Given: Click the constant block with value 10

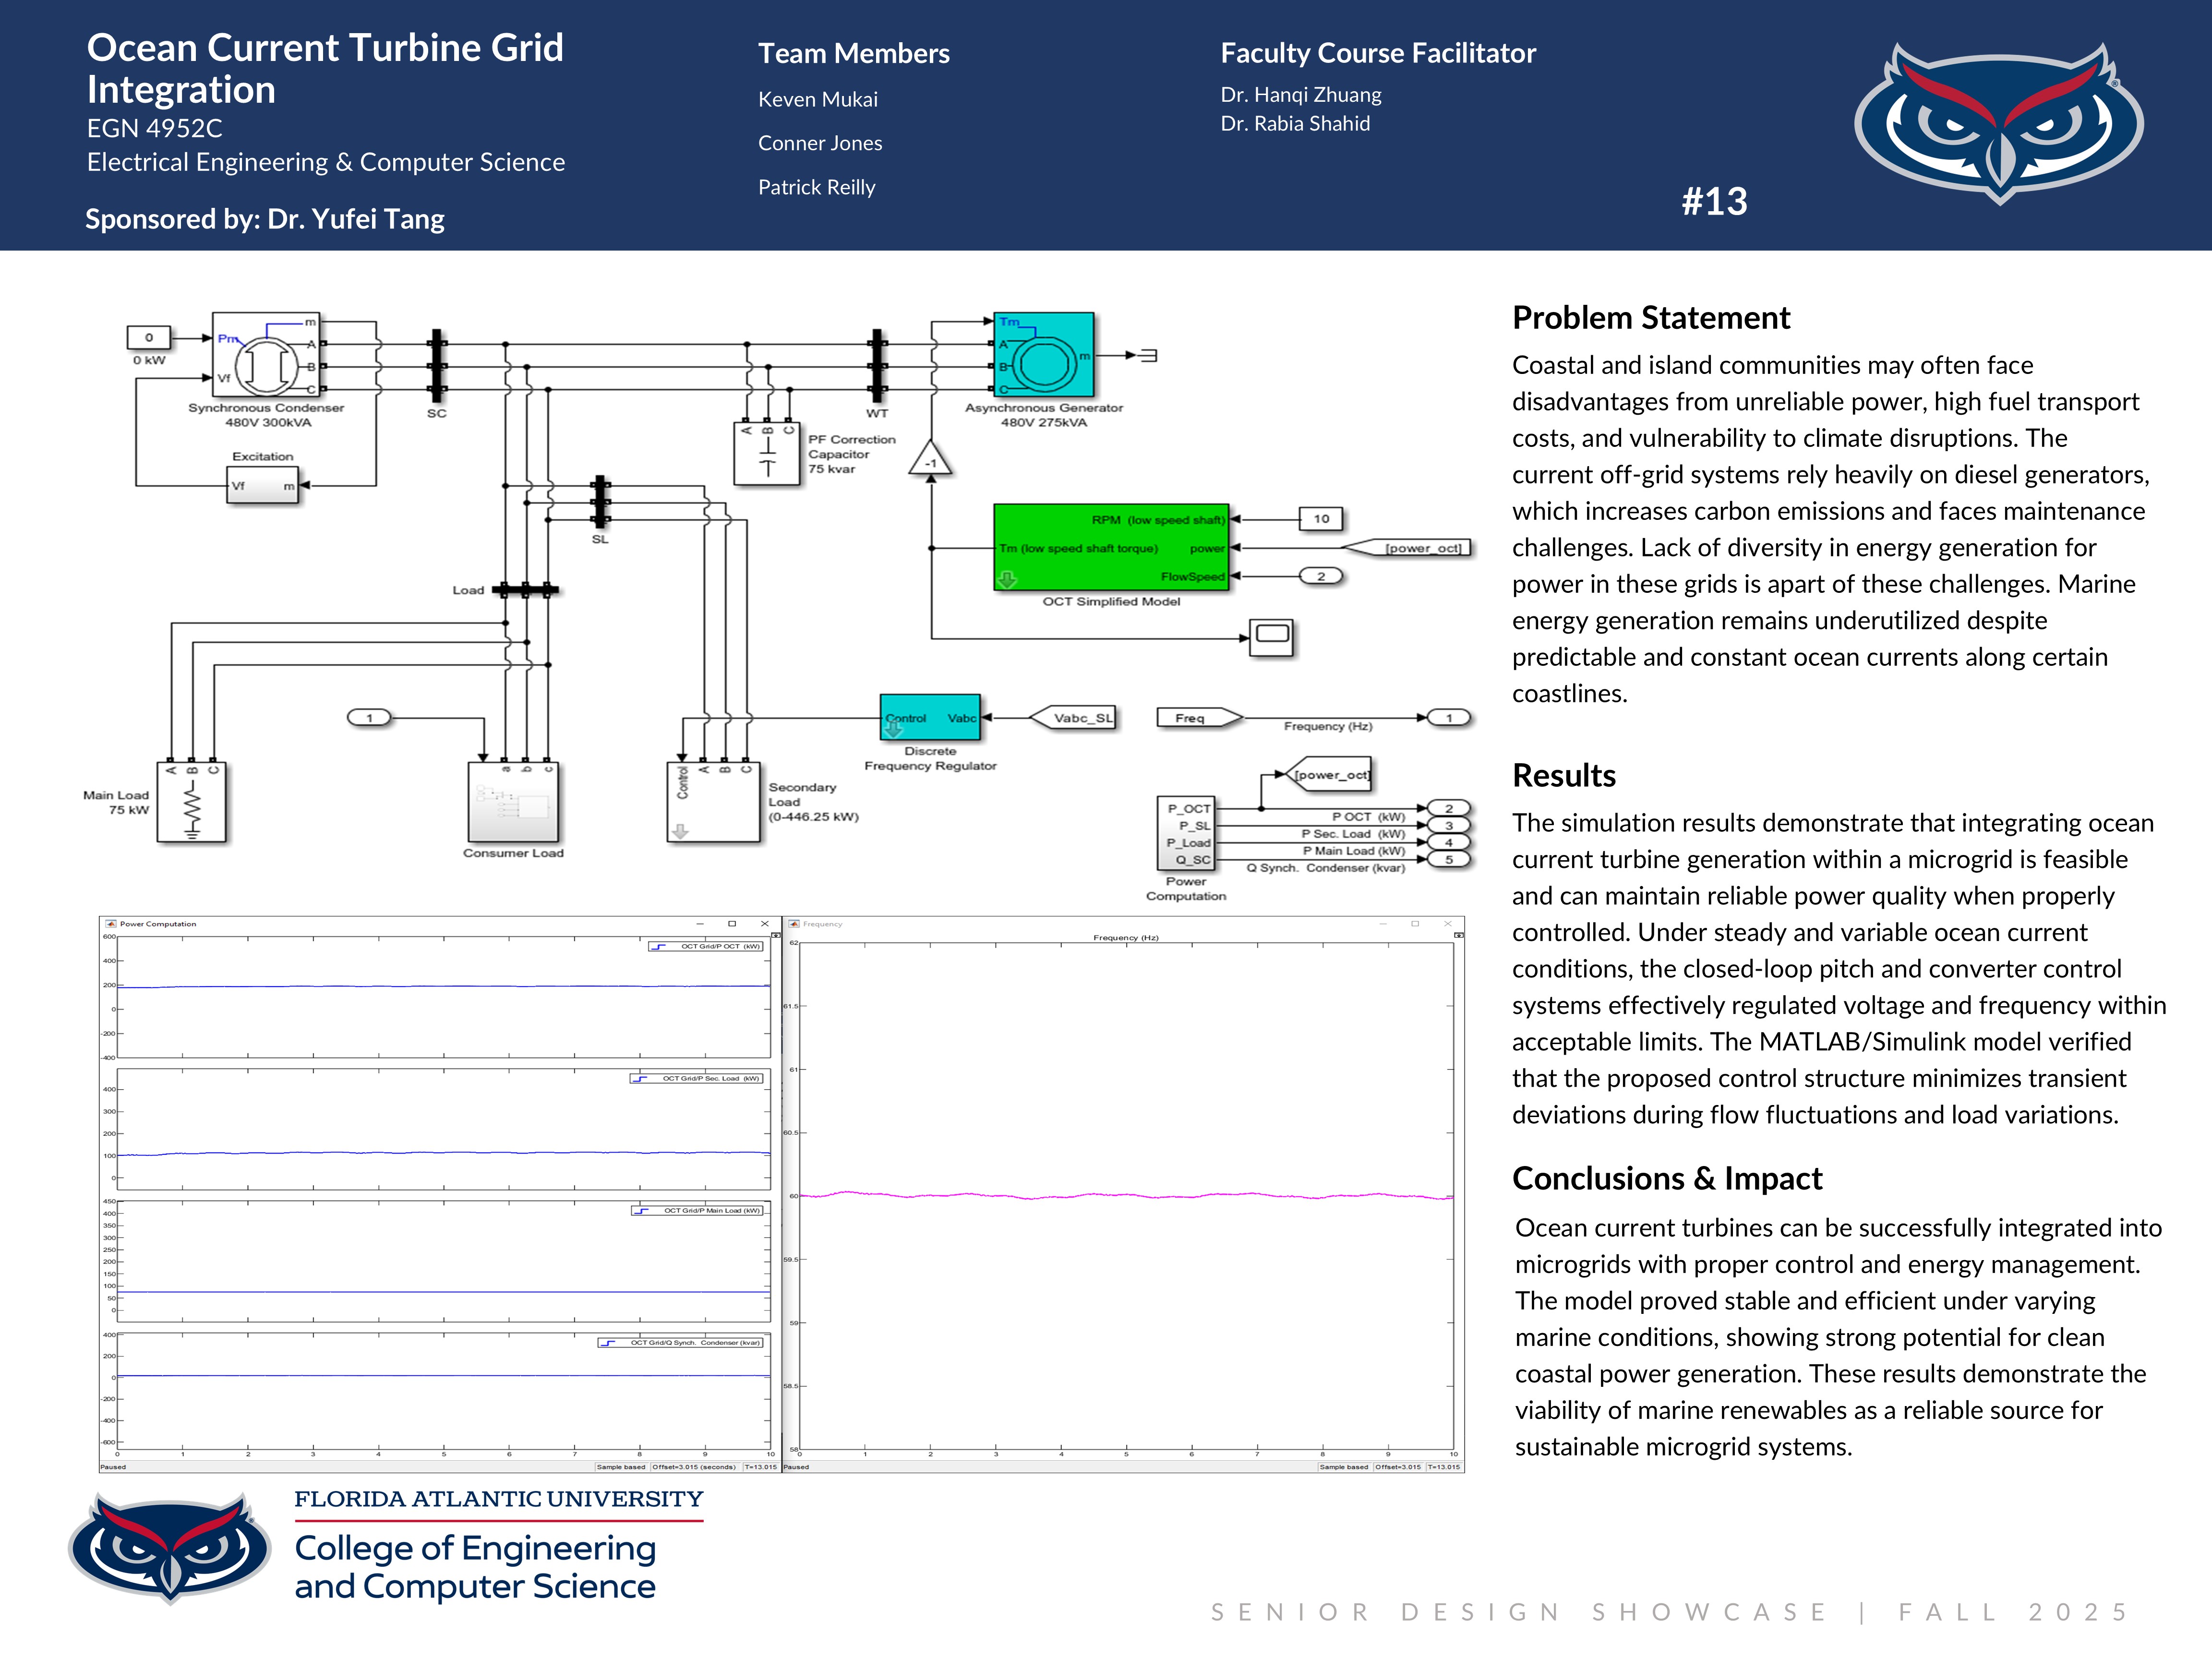Looking at the screenshot, I should click(1321, 519).
